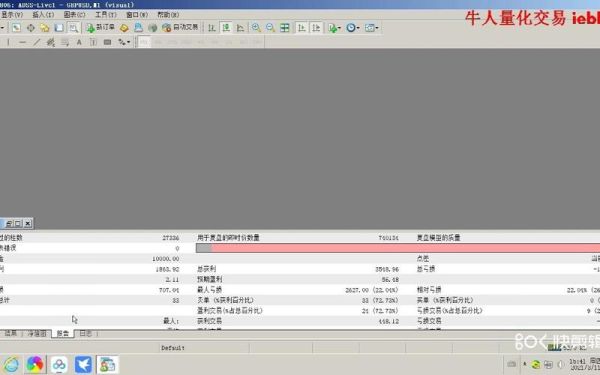Select the horizontal line drawing tool

pyautogui.click(x=23, y=42)
